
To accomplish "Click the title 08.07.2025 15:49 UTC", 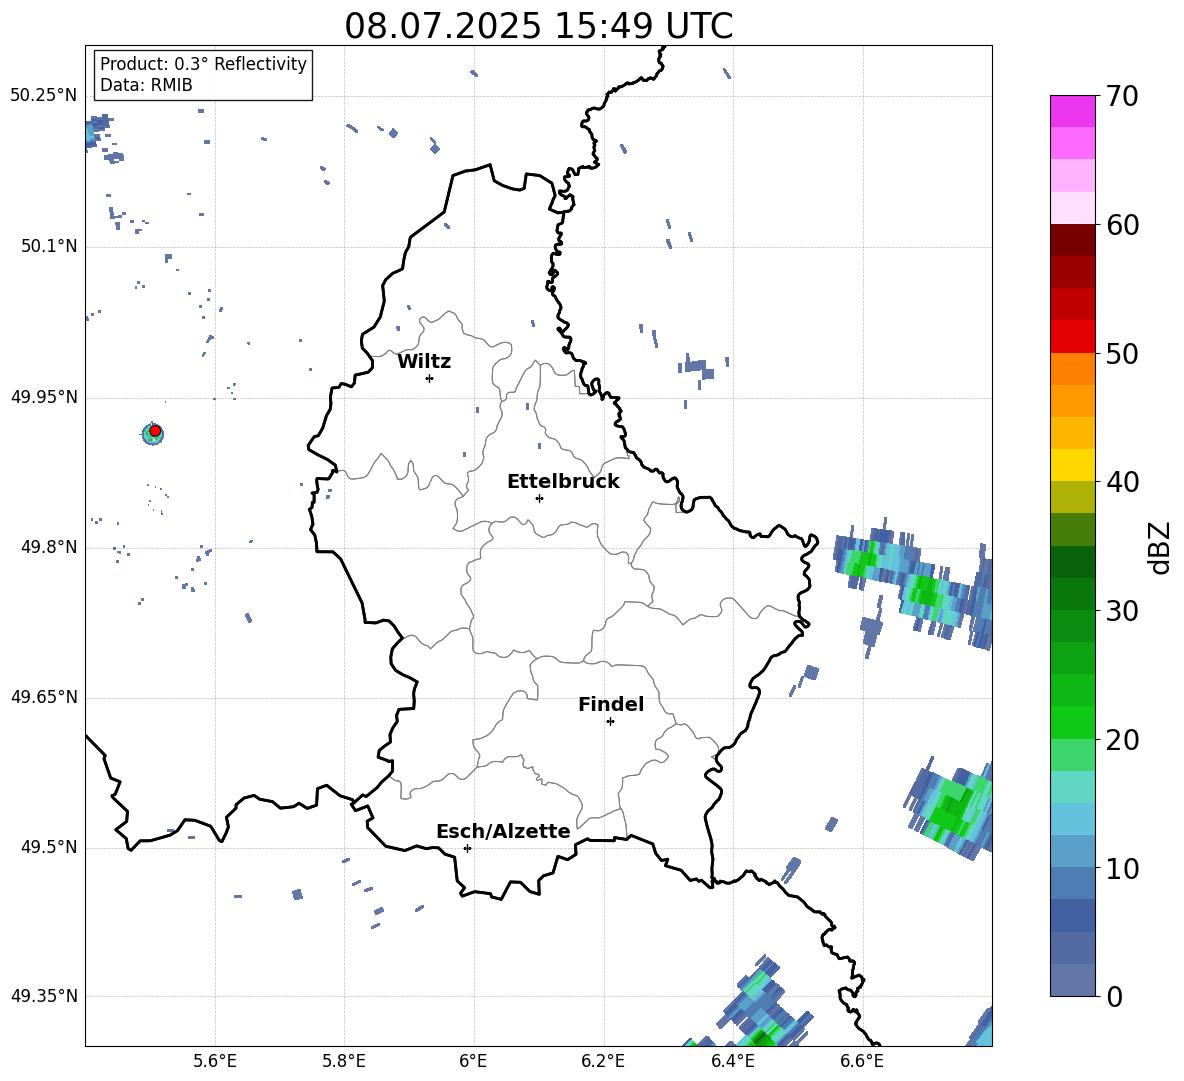I will (539, 26).
